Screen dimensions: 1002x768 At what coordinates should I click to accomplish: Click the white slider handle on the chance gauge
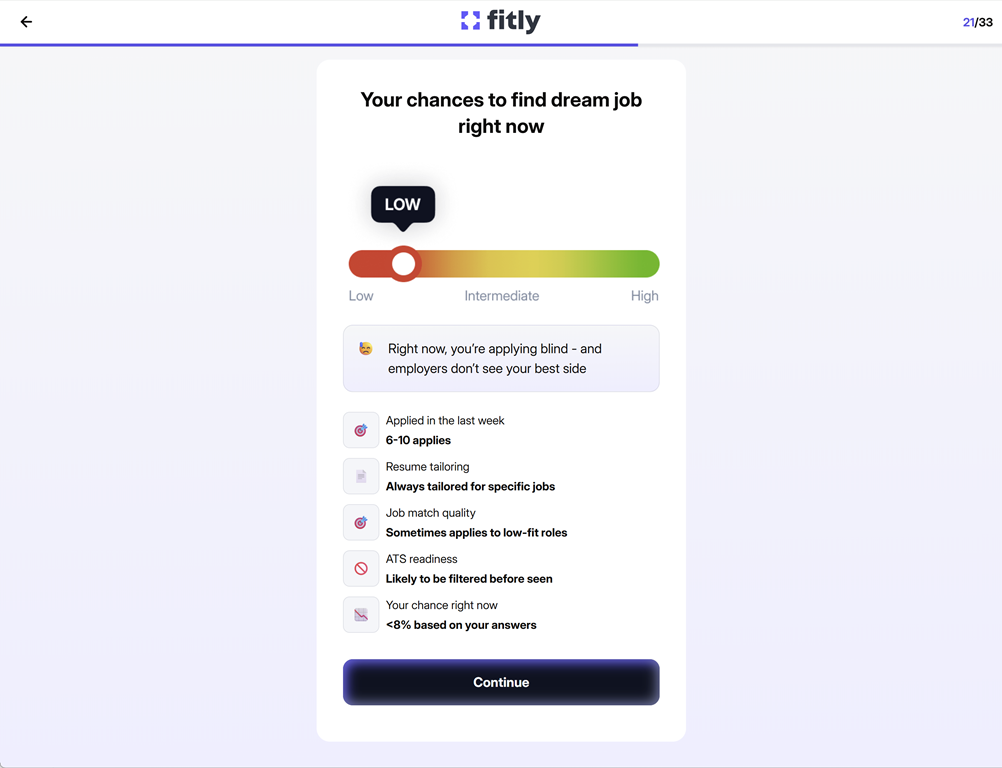(403, 264)
